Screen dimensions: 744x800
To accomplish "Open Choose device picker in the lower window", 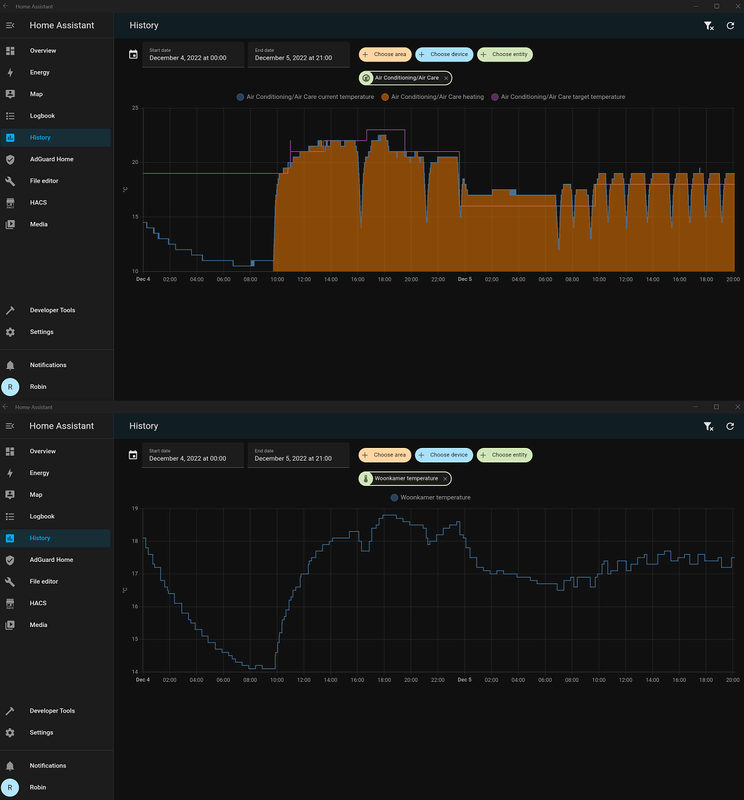I will [443, 455].
